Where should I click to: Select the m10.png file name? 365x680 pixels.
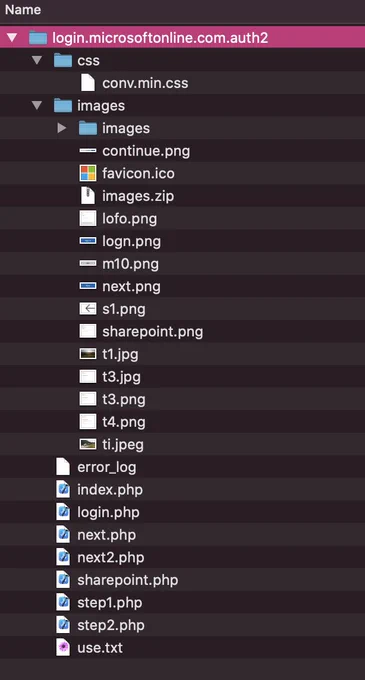point(130,264)
